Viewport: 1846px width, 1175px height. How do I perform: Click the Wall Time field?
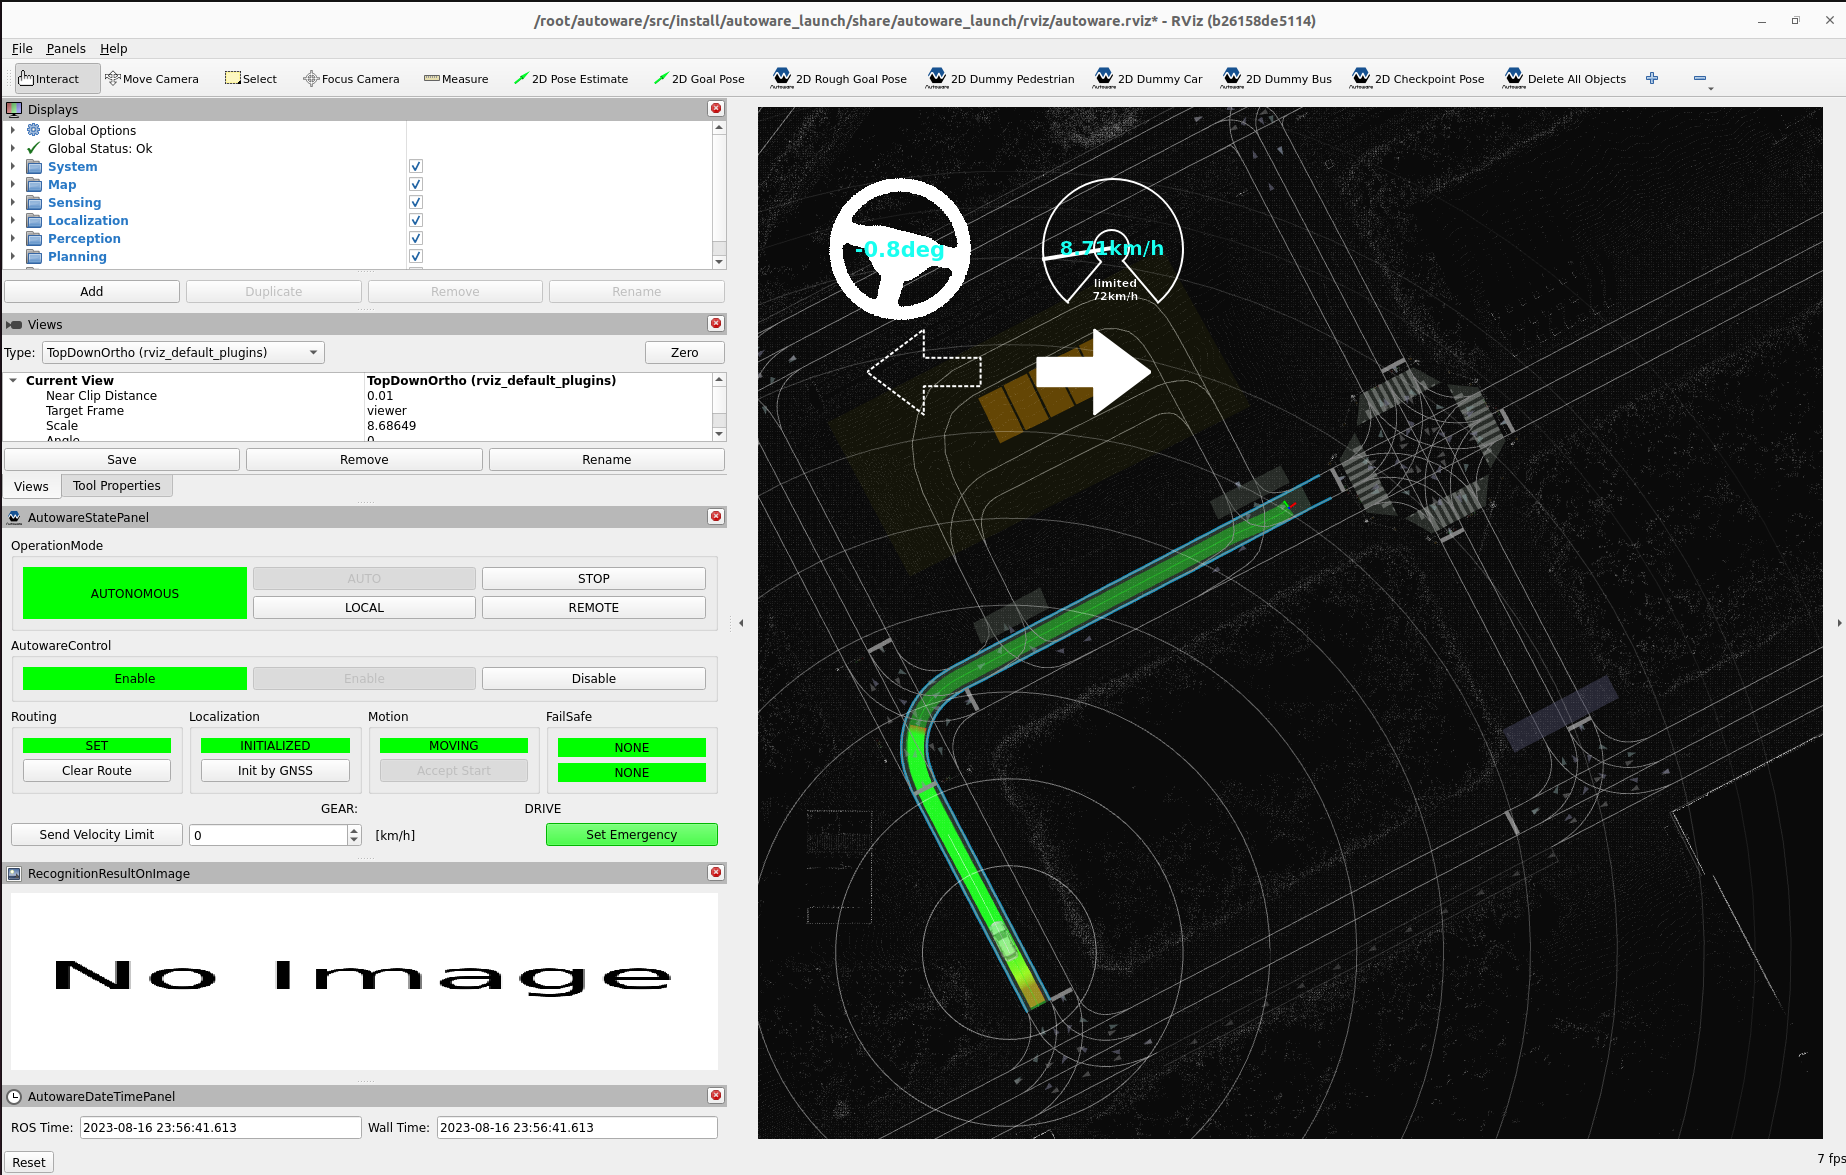click(577, 1127)
